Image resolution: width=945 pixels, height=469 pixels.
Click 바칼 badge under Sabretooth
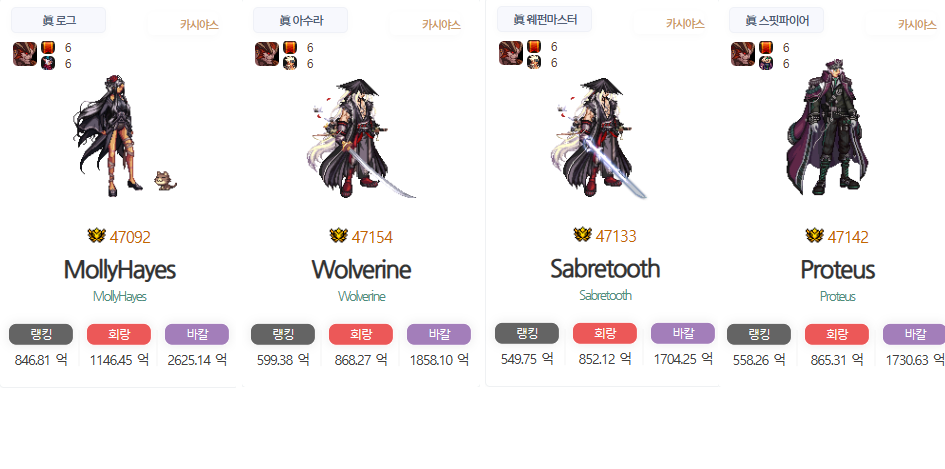683,333
